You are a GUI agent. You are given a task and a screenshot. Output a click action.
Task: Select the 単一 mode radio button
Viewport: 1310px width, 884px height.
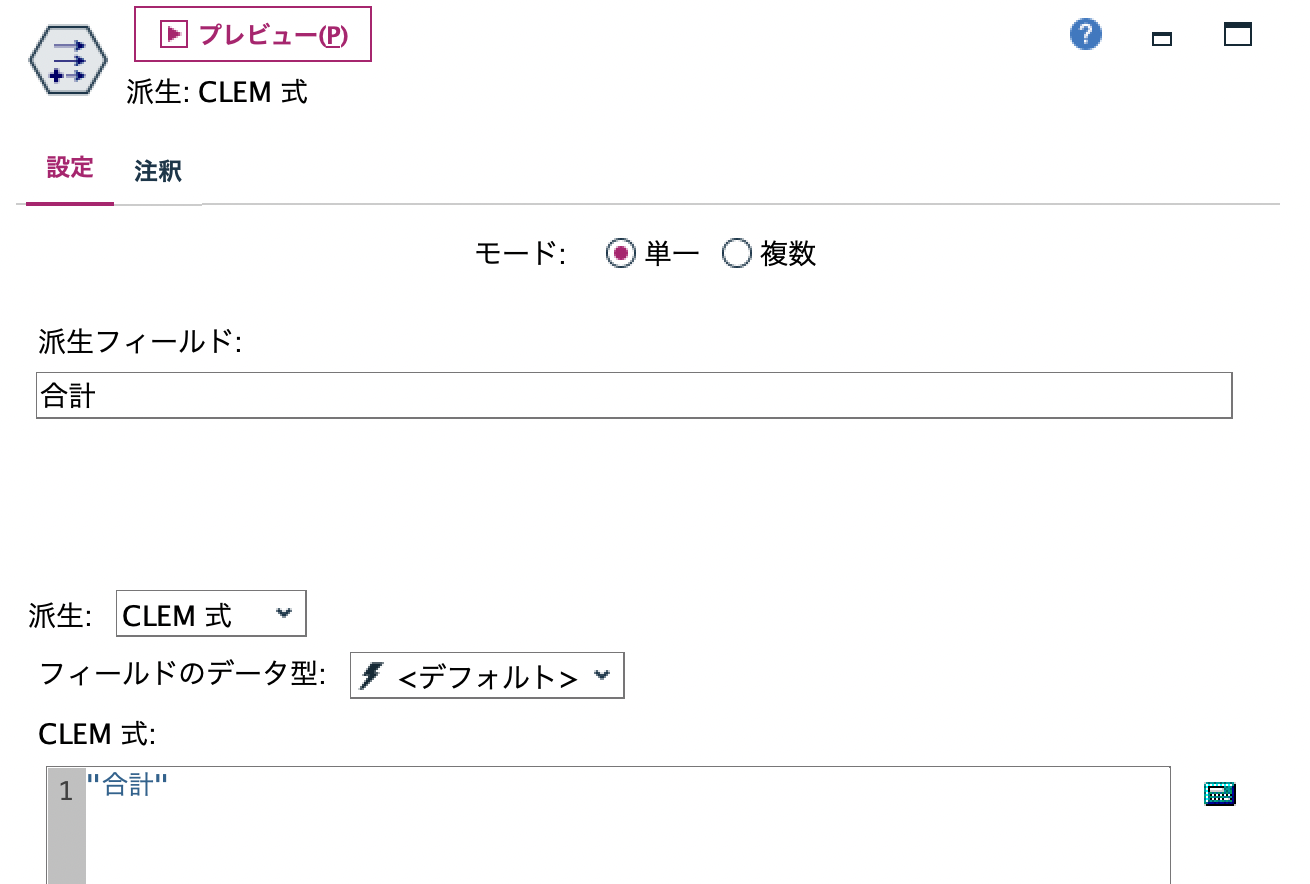(621, 253)
